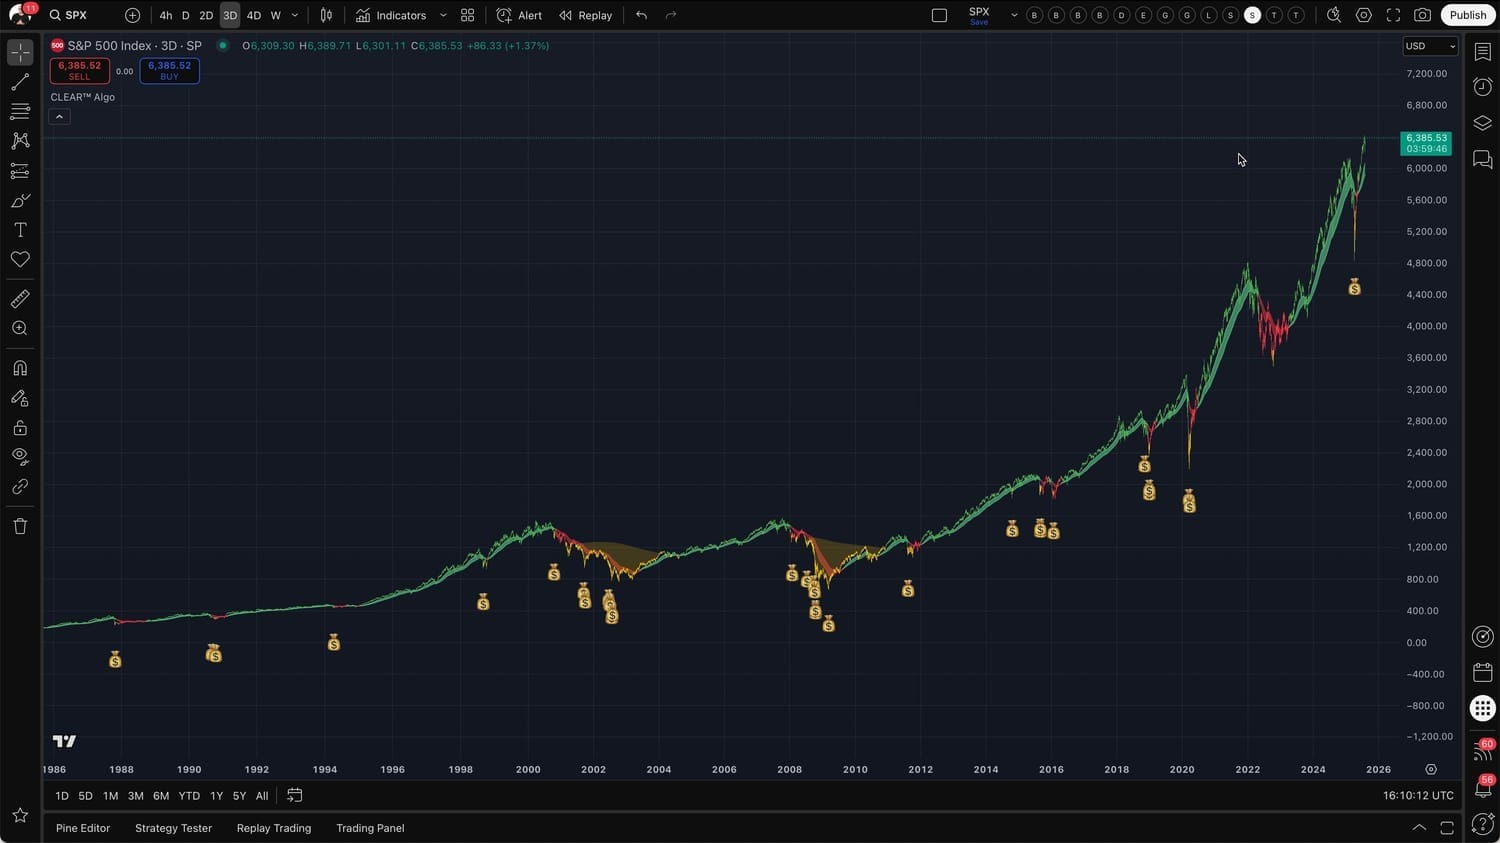Click the add symbol plus icon
This screenshot has width=1500, height=843.
pyautogui.click(x=132, y=15)
